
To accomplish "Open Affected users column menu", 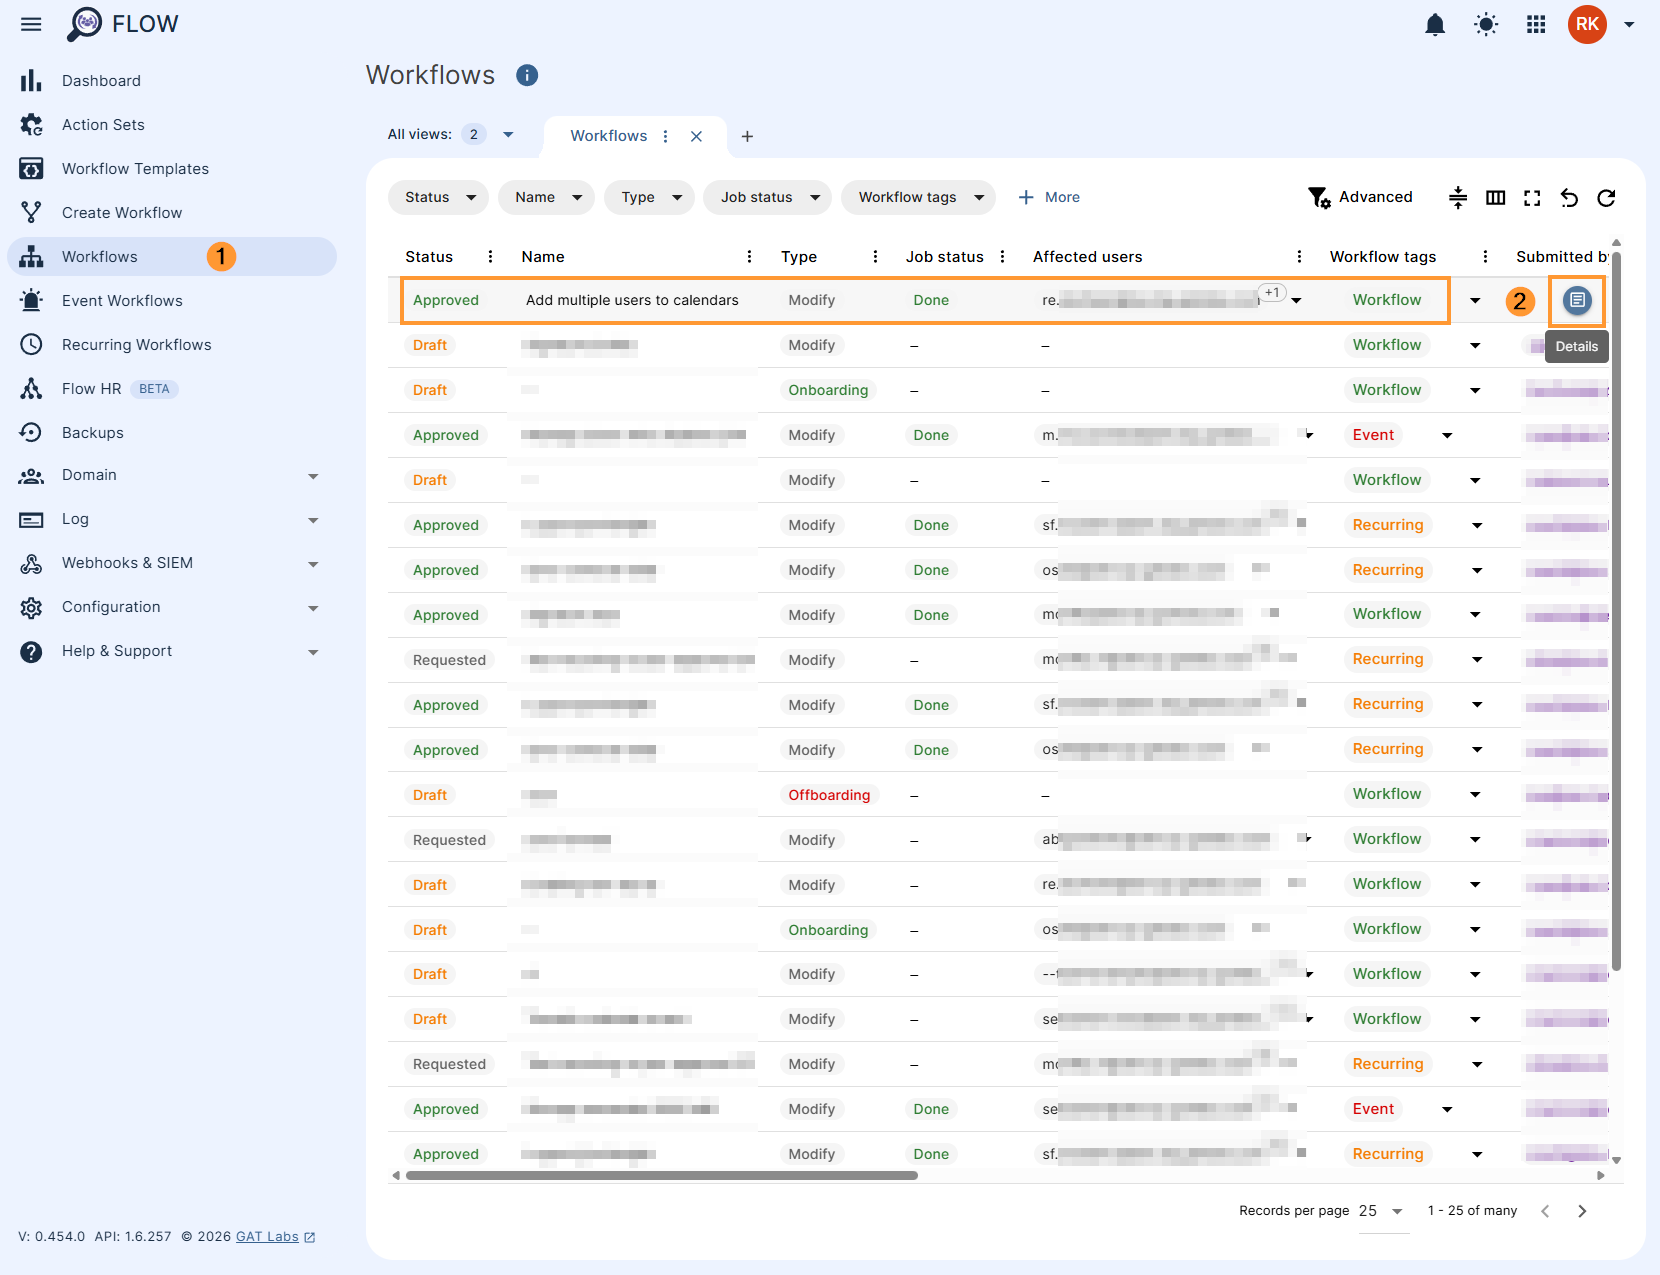I will tap(1299, 257).
